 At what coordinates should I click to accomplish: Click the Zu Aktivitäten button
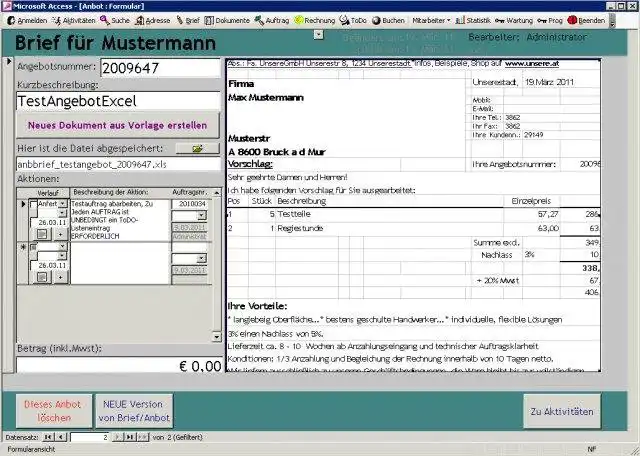pyautogui.click(x=562, y=411)
